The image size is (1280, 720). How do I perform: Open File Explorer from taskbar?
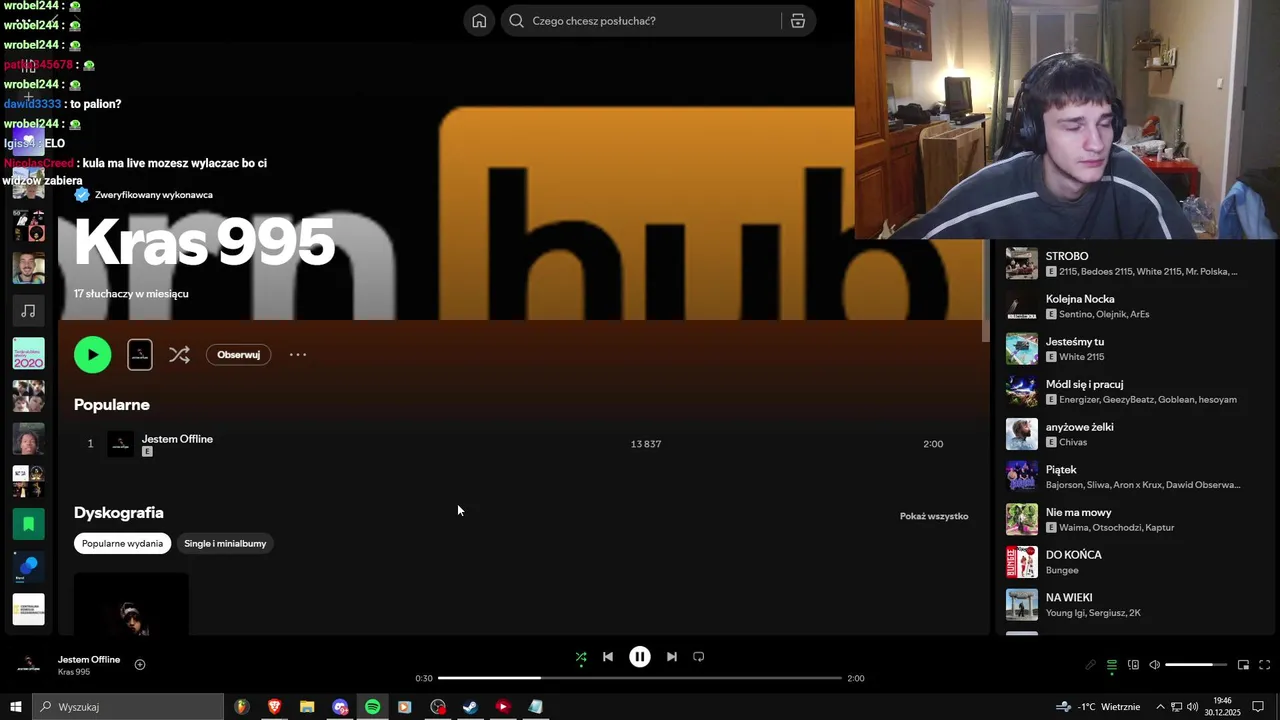[x=307, y=707]
